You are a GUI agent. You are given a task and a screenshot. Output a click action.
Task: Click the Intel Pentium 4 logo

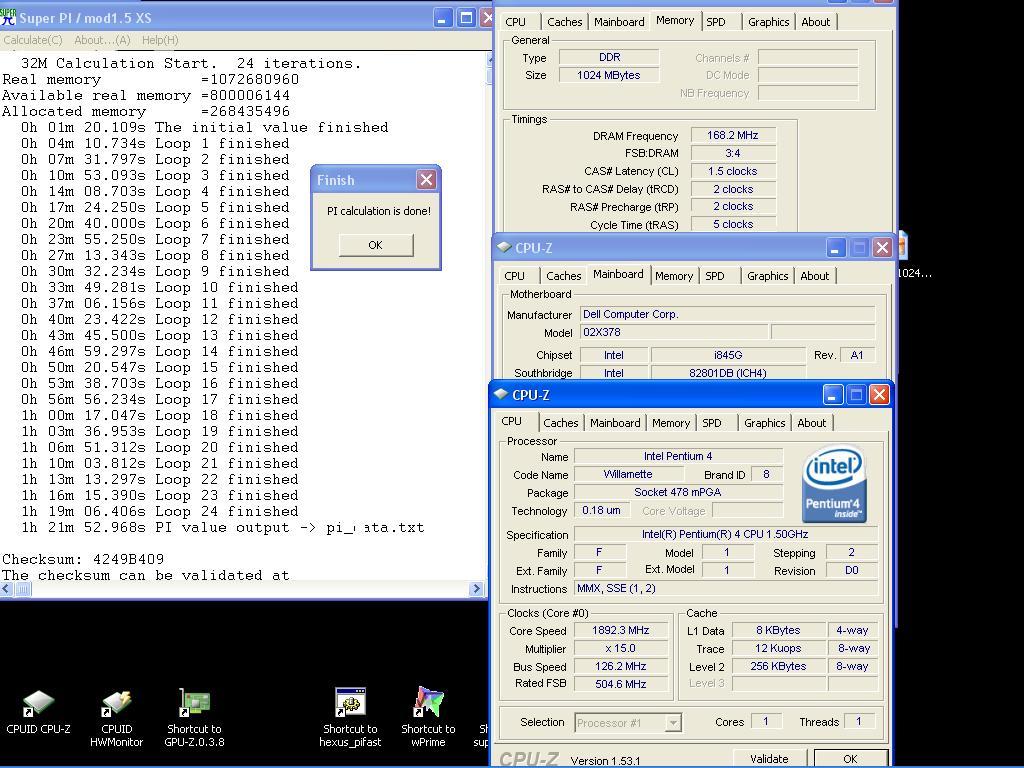pos(834,483)
